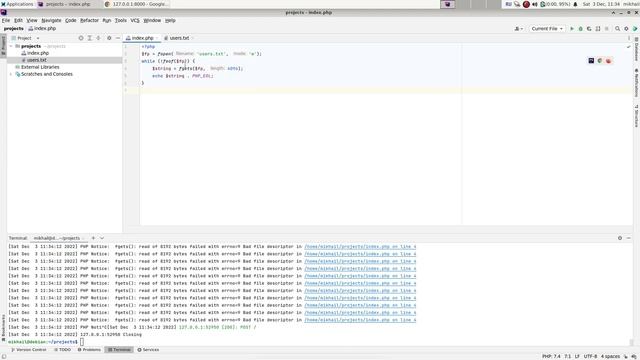Screen dimensions: 640x360
Task: Click Select Opened File target icon in Project panel
Action: (x=81, y=38)
